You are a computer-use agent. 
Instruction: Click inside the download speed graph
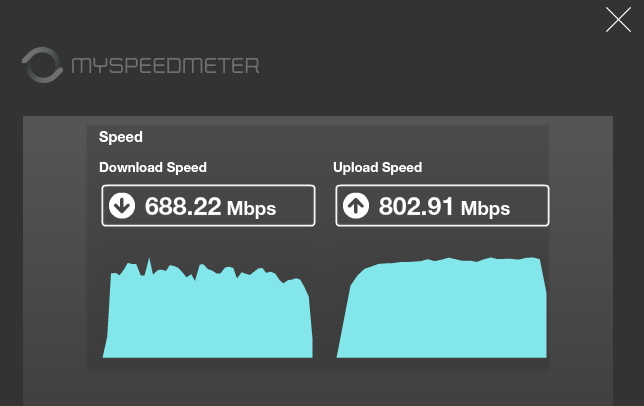coord(207,316)
